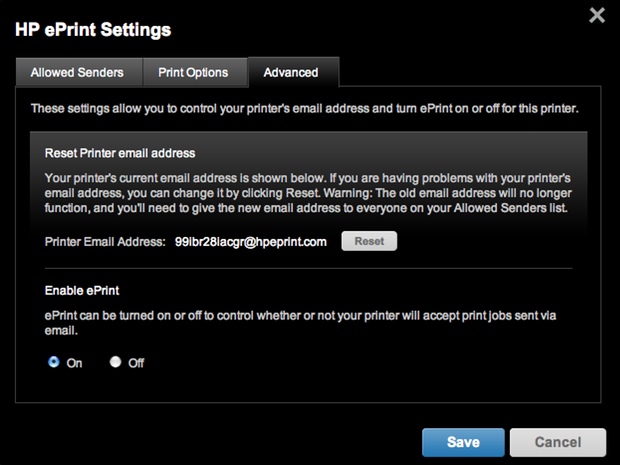Click the HP ePrint Settings title
Viewport: 620px width, 465px height.
pos(93,29)
